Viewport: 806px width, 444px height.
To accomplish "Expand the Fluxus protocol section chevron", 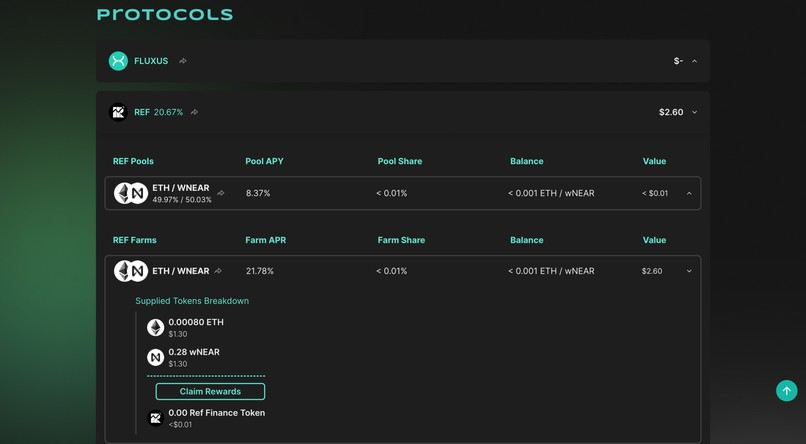I will coord(694,61).
